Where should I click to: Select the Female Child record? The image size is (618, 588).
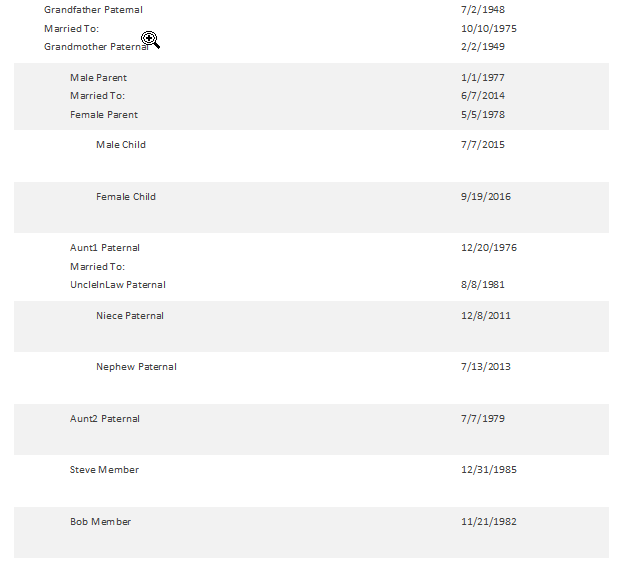pos(126,197)
